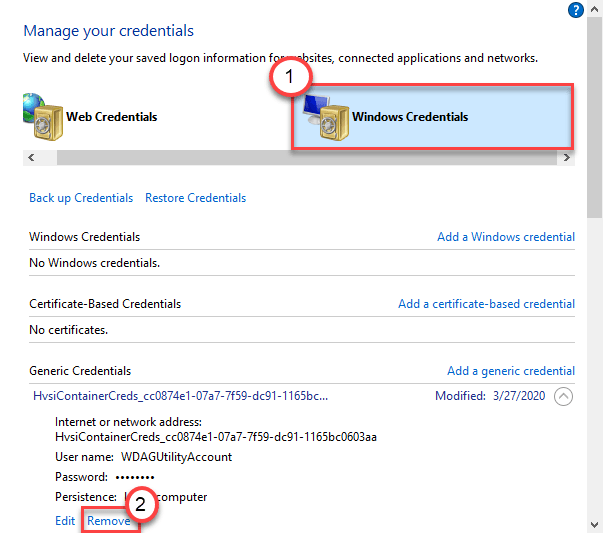The width and height of the screenshot is (603, 533).
Task: Open Back up Credentials link
Action: [81, 198]
